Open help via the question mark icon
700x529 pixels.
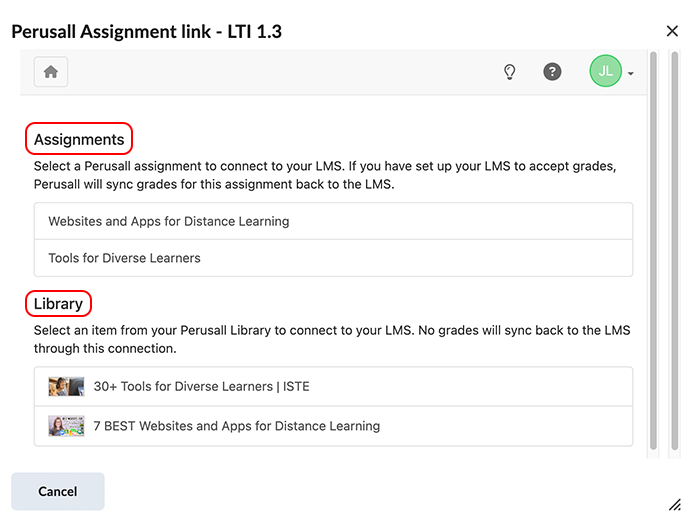click(552, 72)
